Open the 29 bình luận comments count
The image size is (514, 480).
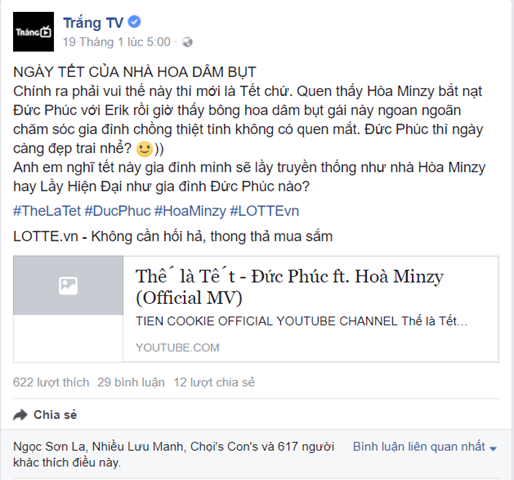(x=131, y=382)
